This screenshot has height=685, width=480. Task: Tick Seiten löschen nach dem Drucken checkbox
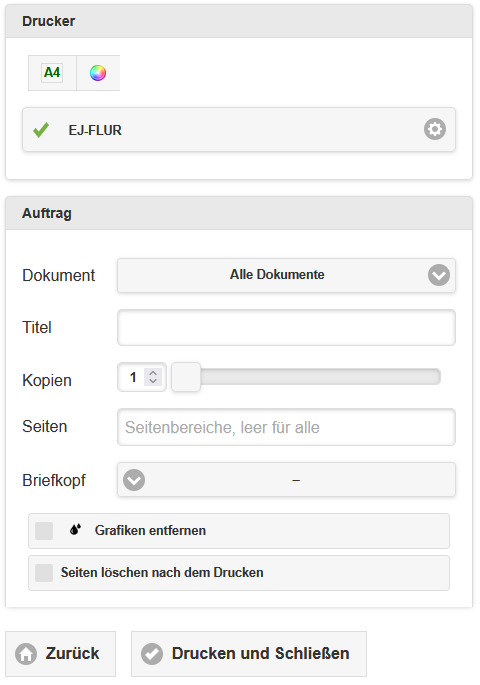click(44, 573)
